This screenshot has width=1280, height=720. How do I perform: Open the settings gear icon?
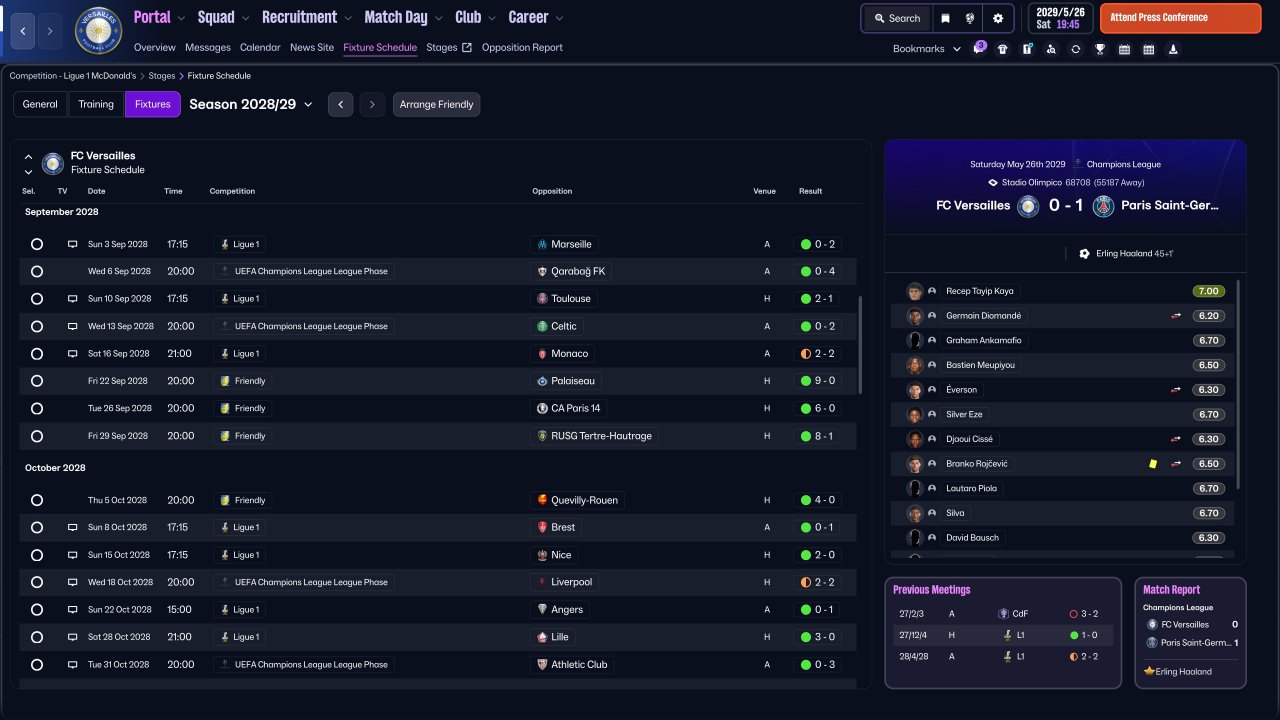pos(998,18)
